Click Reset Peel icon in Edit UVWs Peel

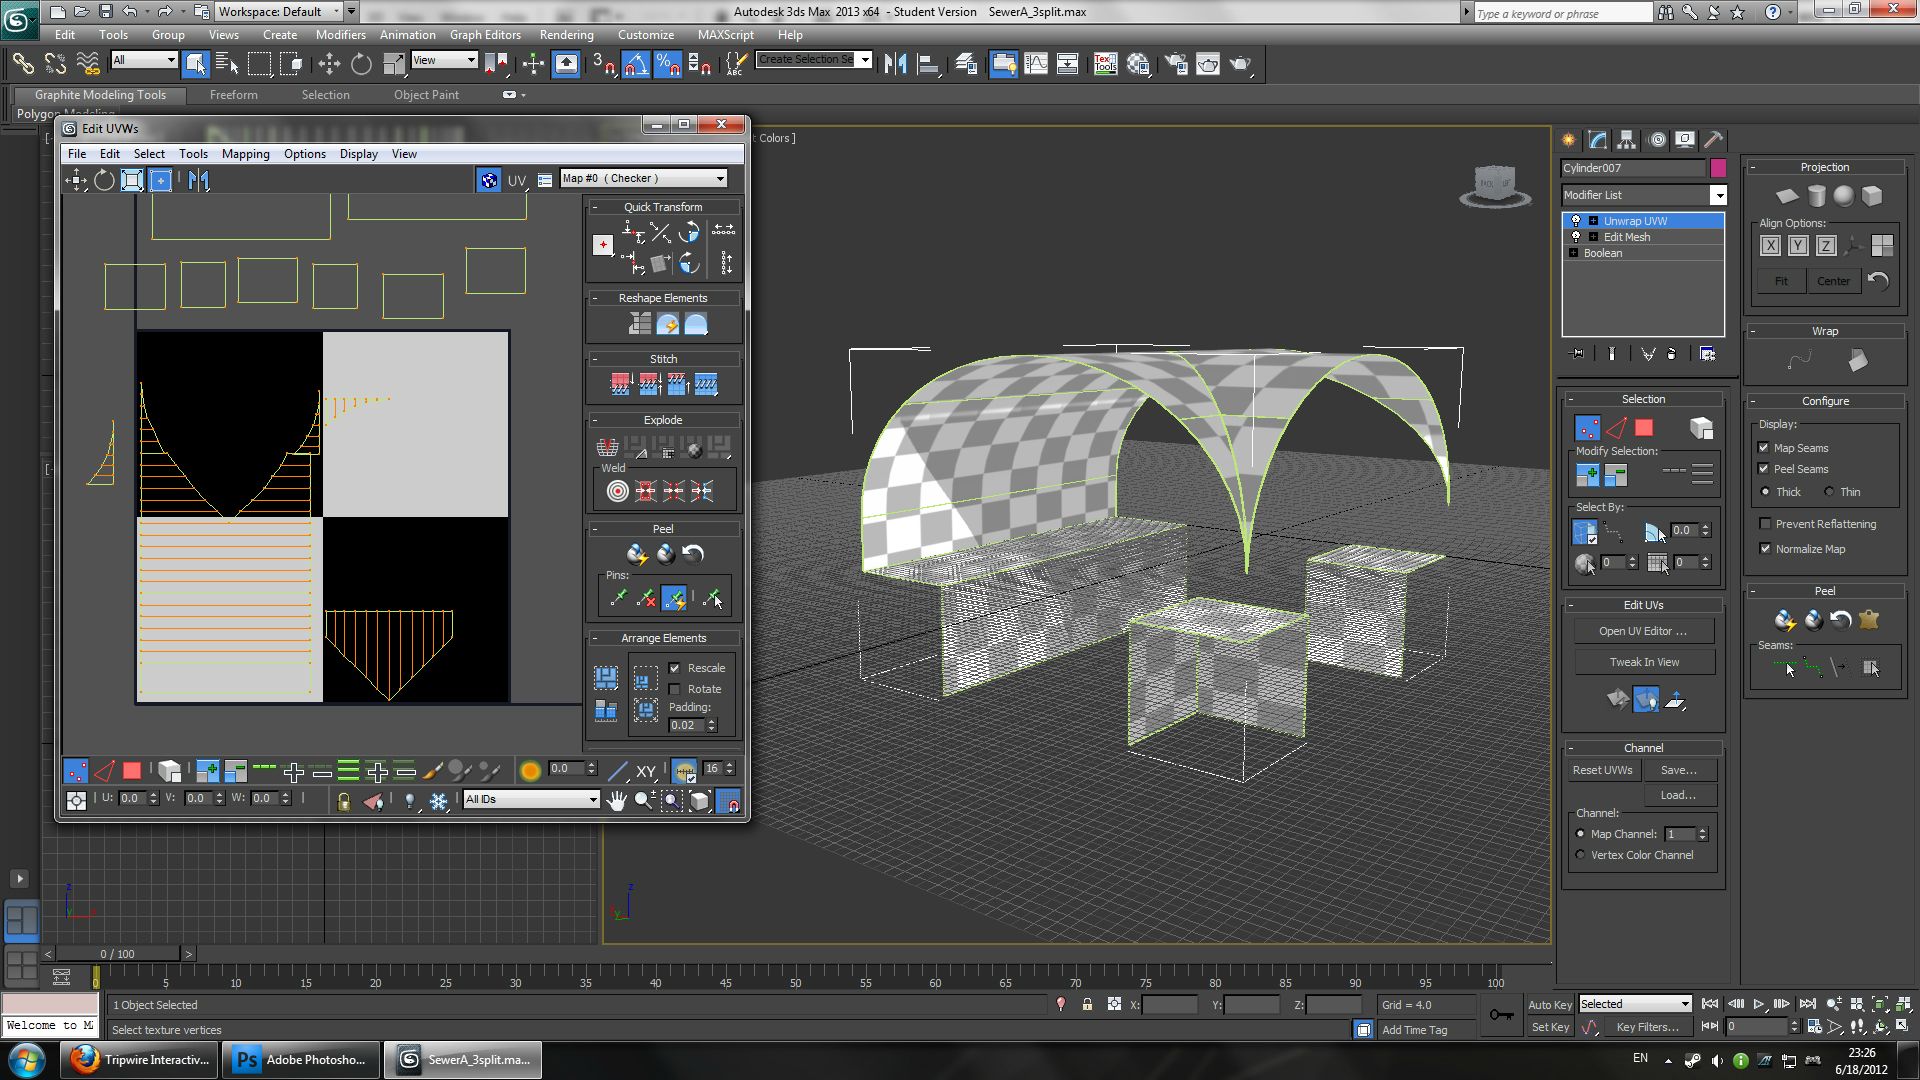click(x=693, y=553)
